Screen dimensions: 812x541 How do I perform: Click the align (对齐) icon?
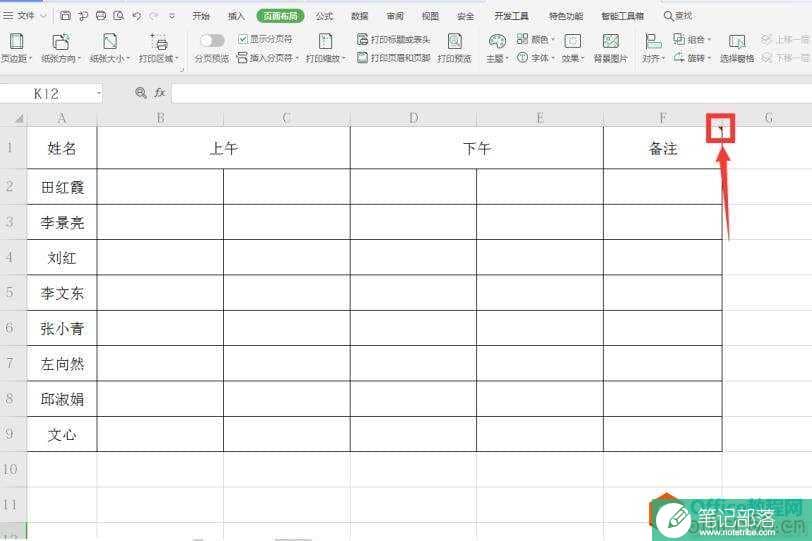653,41
